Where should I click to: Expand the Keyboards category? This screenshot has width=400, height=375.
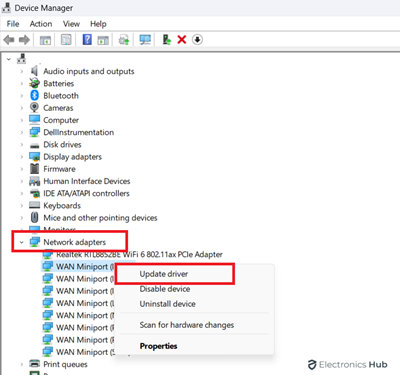[x=22, y=206]
